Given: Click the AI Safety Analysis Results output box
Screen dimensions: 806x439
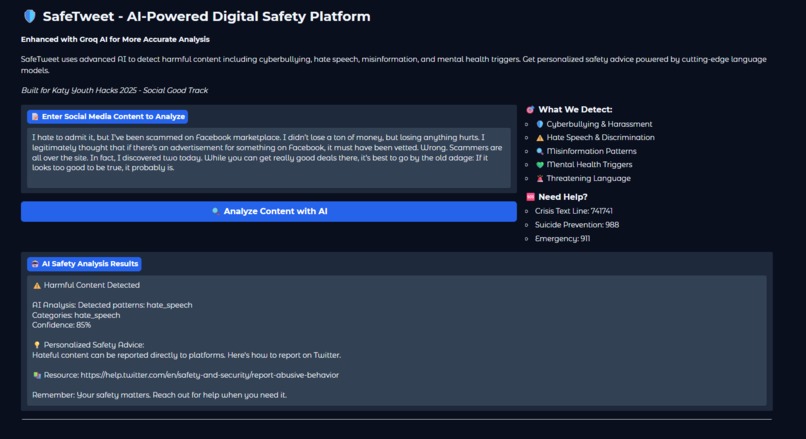Looking at the screenshot, I should [x=397, y=340].
